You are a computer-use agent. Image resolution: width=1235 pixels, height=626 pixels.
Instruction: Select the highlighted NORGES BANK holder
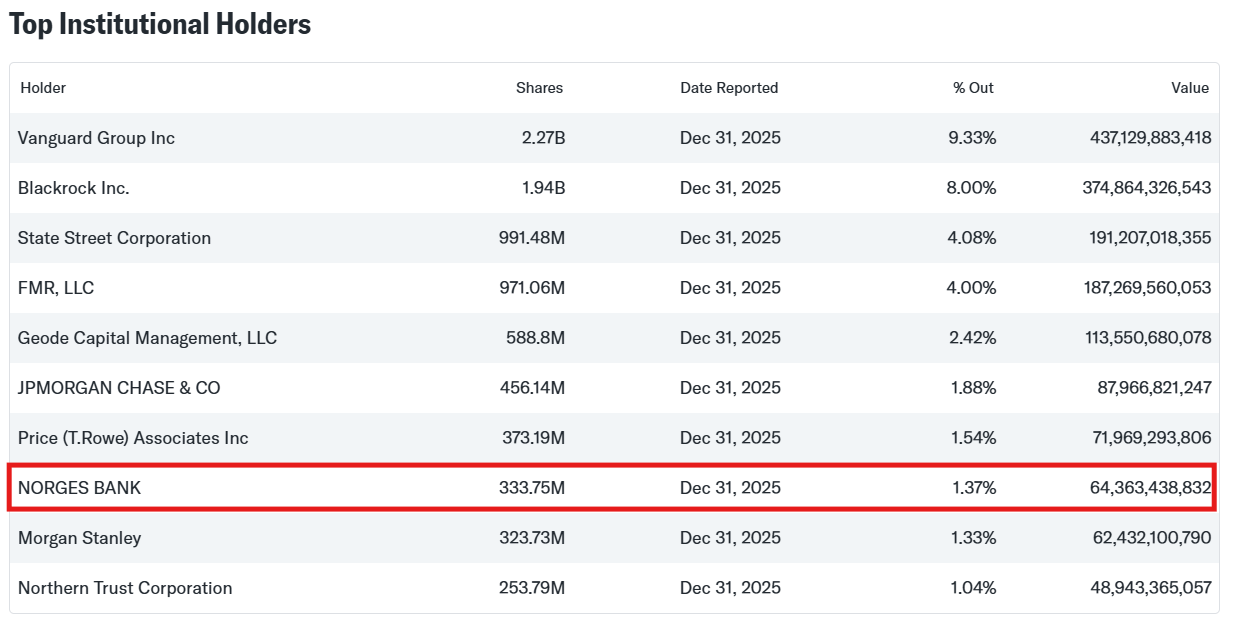pos(80,488)
